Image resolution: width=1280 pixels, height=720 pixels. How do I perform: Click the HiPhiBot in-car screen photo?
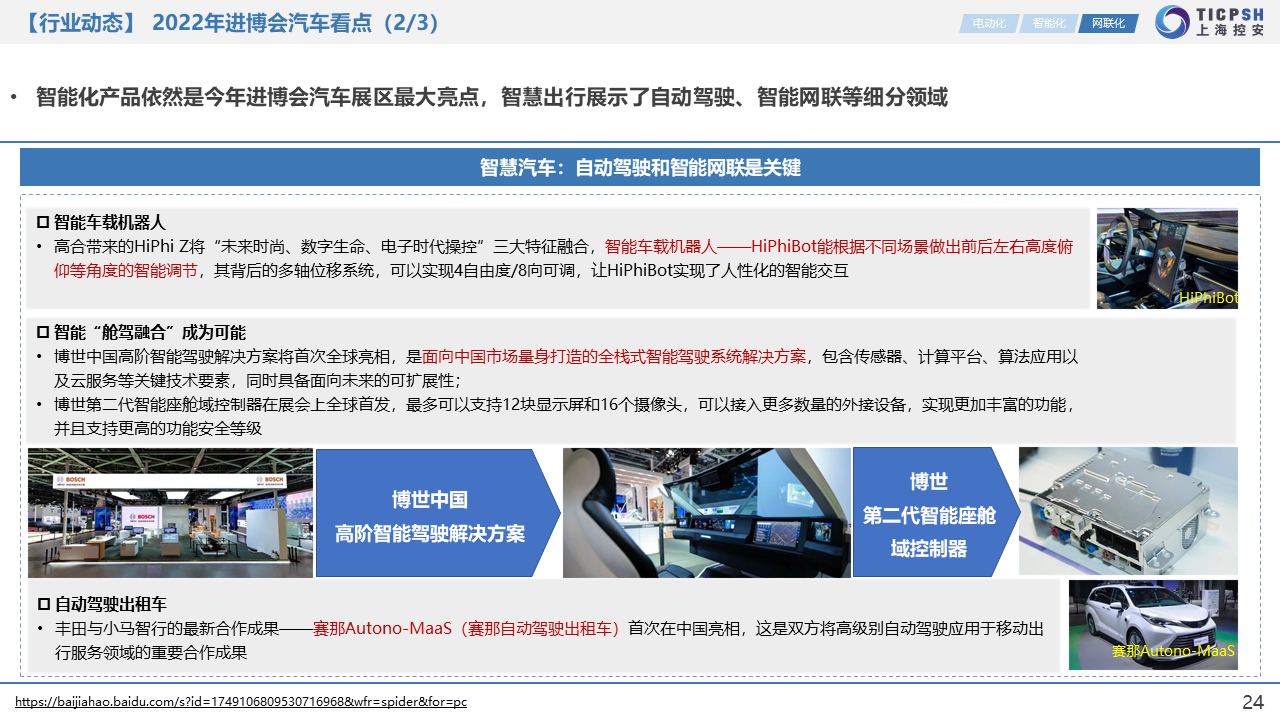click(1166, 257)
